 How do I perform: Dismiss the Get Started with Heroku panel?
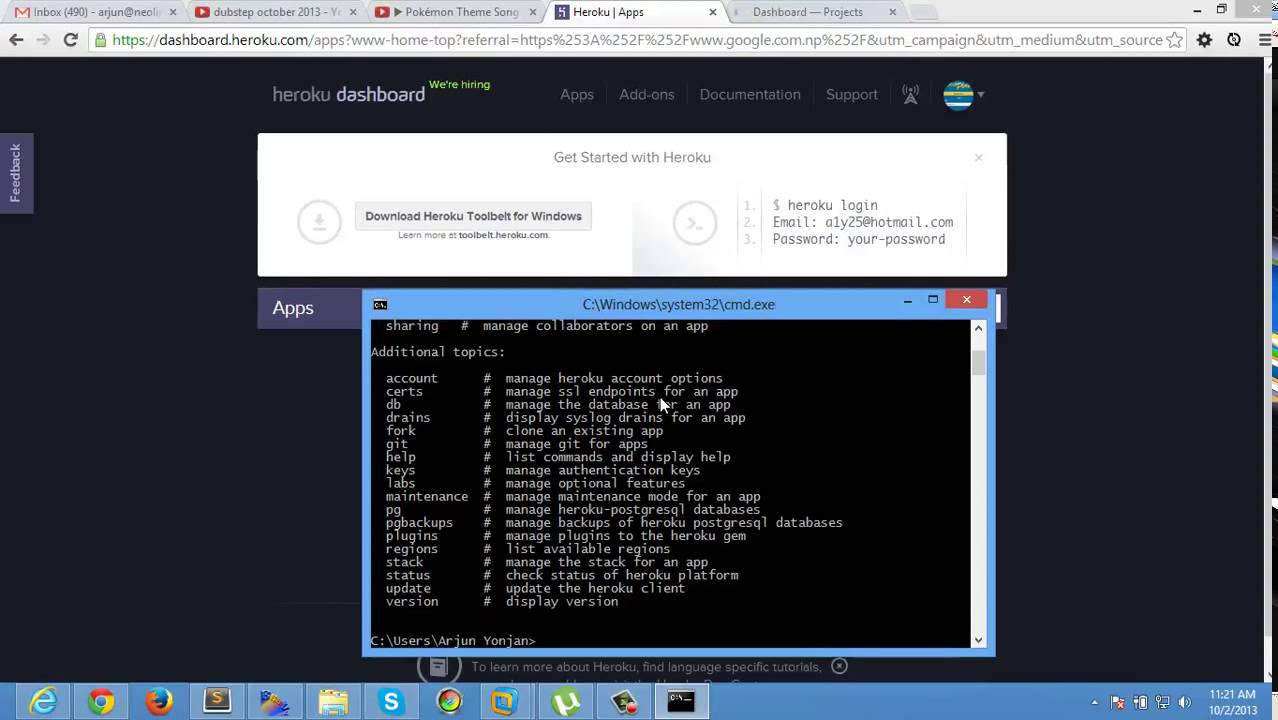click(x=979, y=157)
